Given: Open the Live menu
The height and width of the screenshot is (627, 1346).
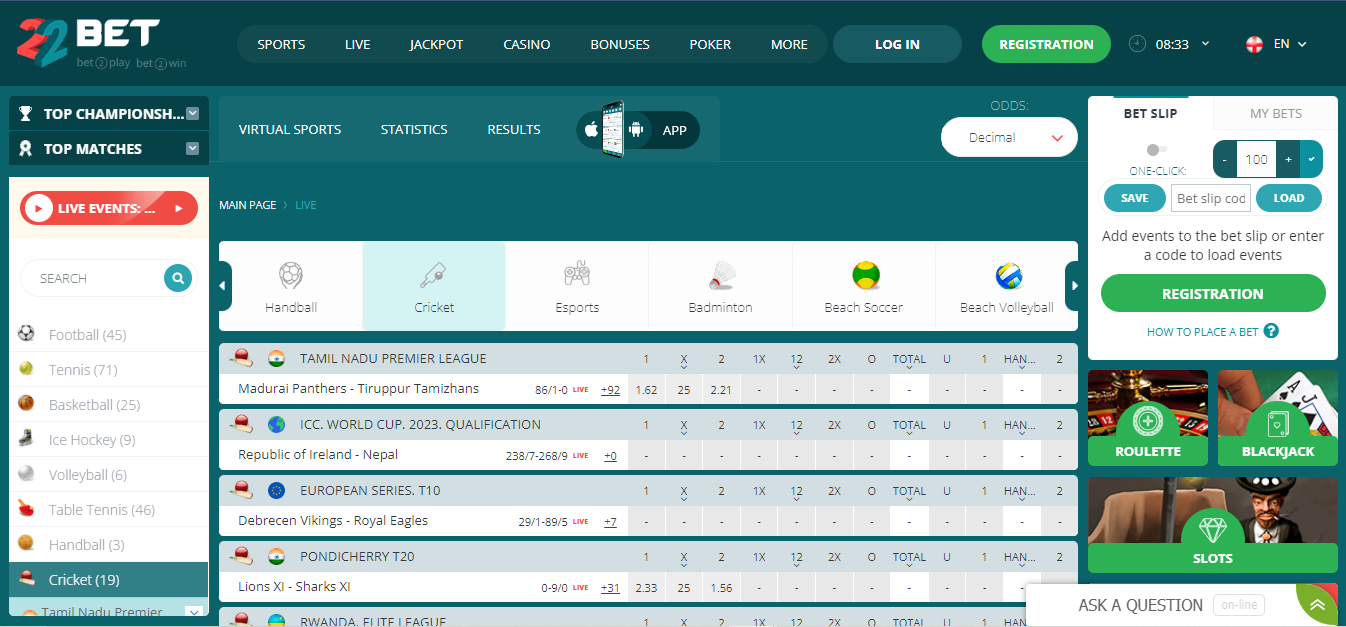Looking at the screenshot, I should click(358, 45).
